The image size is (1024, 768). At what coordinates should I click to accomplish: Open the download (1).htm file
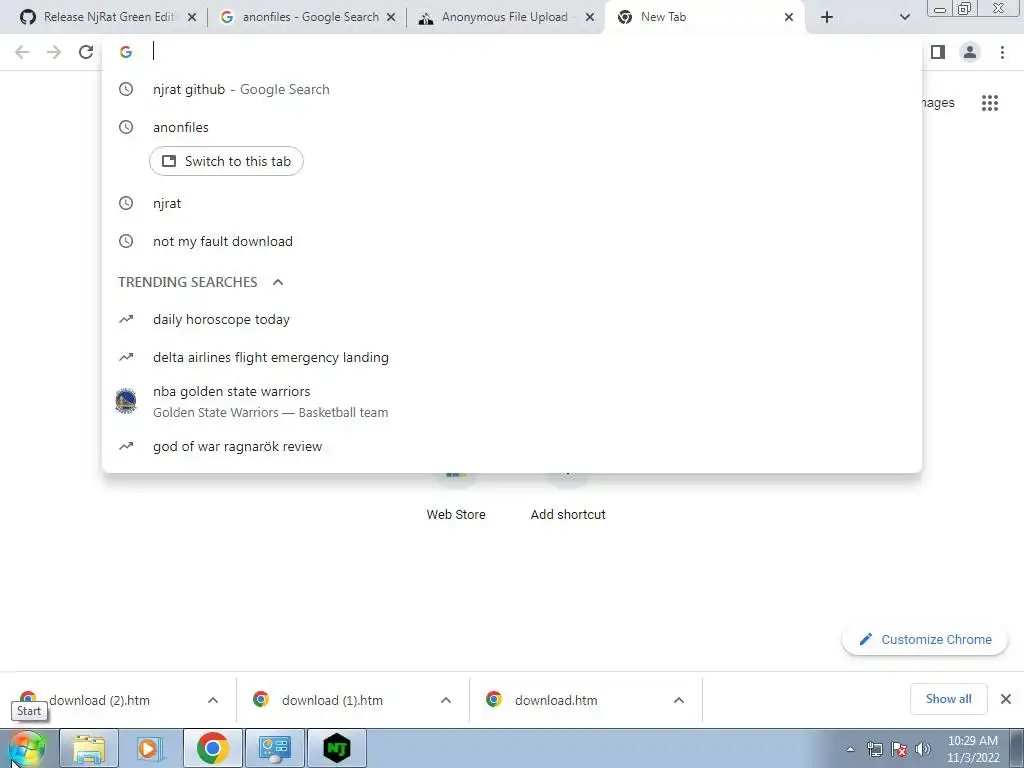(x=332, y=701)
